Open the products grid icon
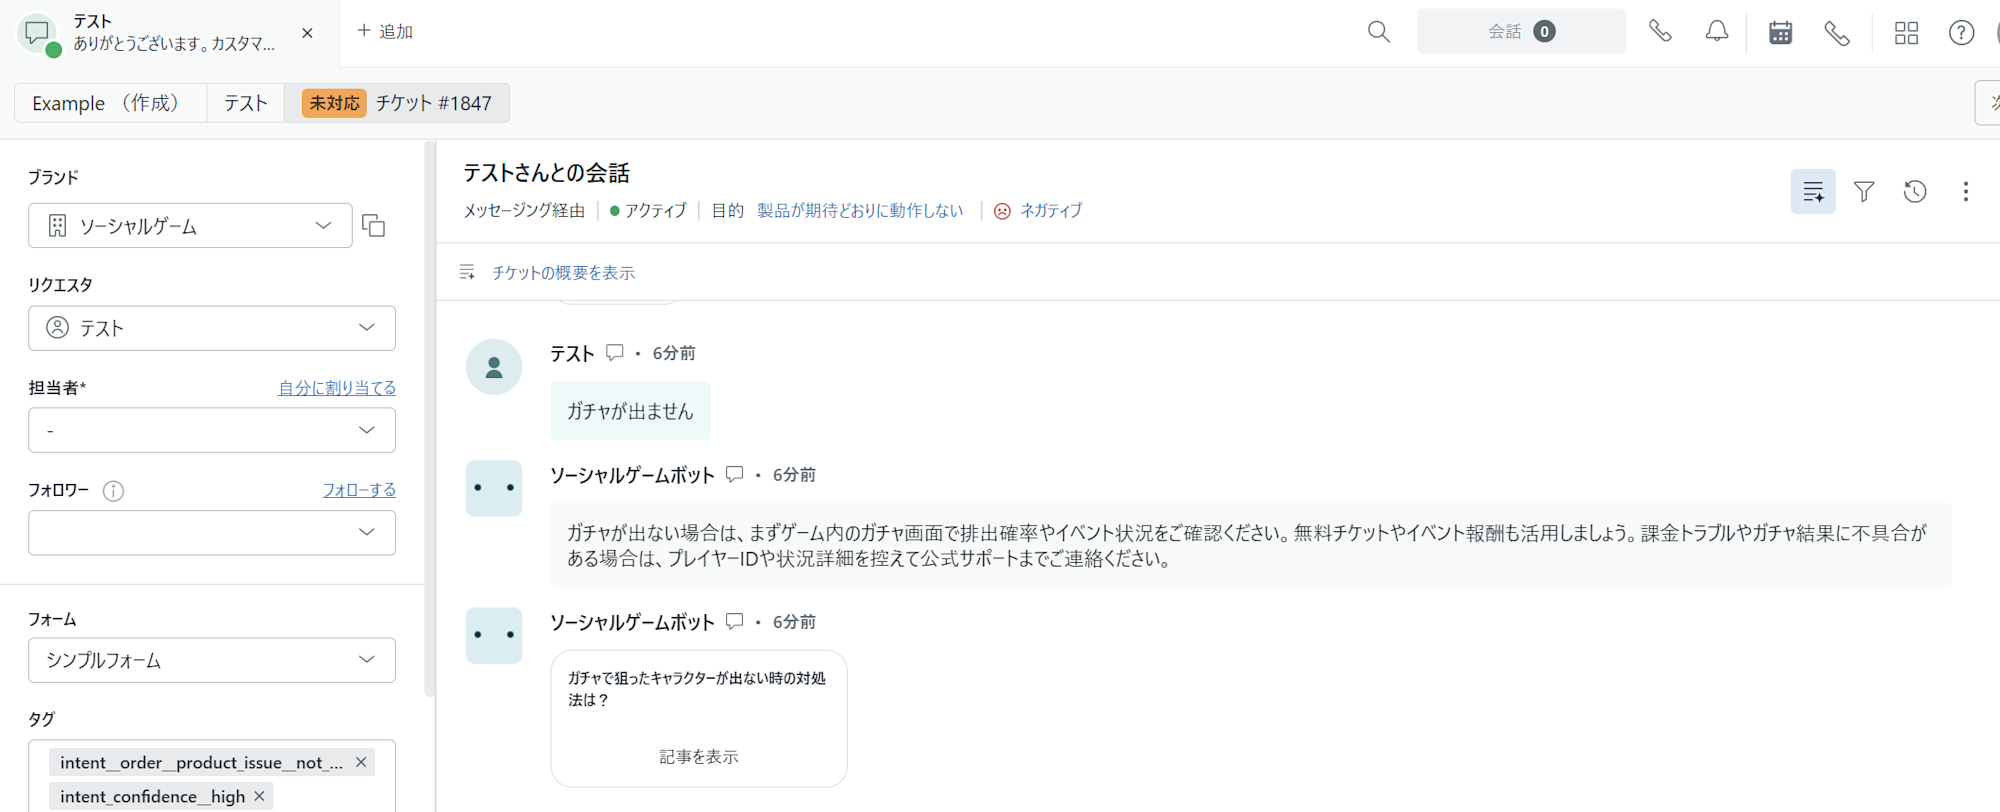This screenshot has height=812, width=2000. click(x=1906, y=33)
